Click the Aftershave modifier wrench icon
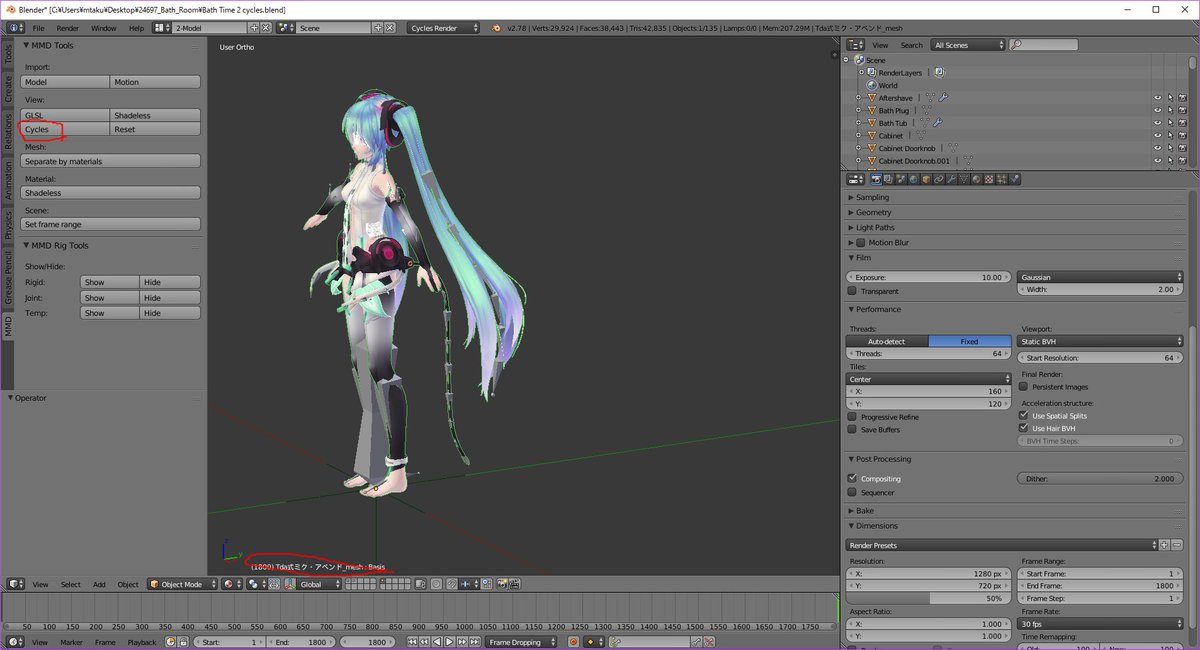This screenshot has width=1200, height=650. pyautogui.click(x=942, y=97)
